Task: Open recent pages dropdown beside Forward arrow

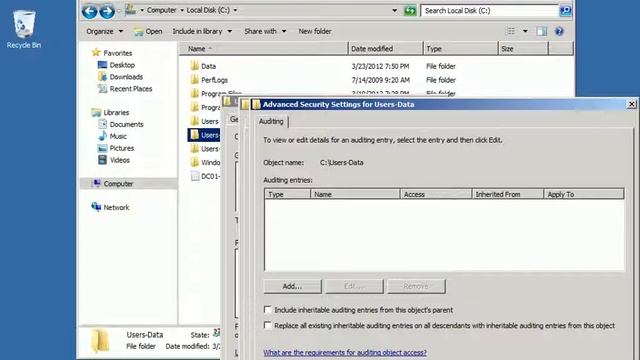Action: 119,11
